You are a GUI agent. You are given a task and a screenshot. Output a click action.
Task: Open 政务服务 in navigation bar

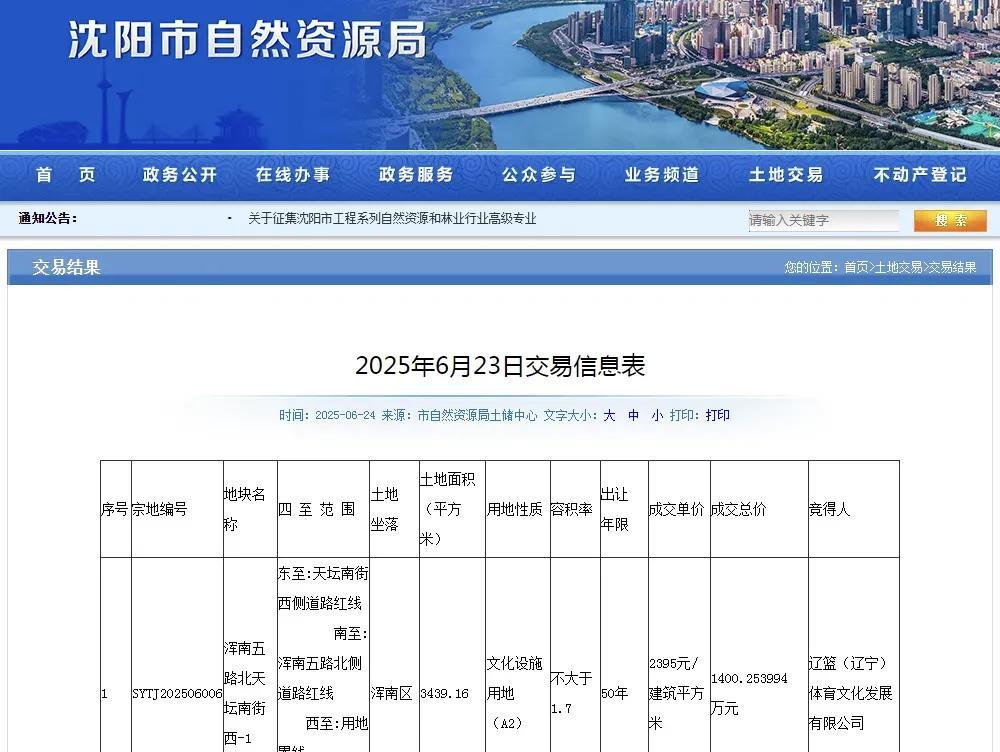pyautogui.click(x=416, y=175)
